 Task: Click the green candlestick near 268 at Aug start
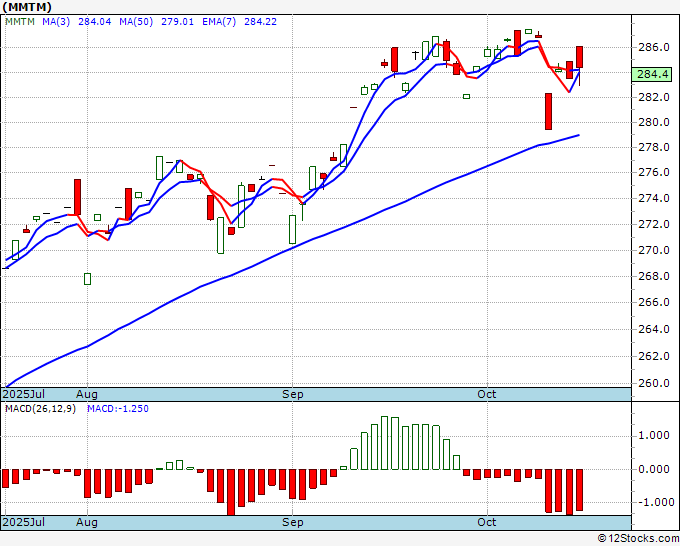coord(88,279)
